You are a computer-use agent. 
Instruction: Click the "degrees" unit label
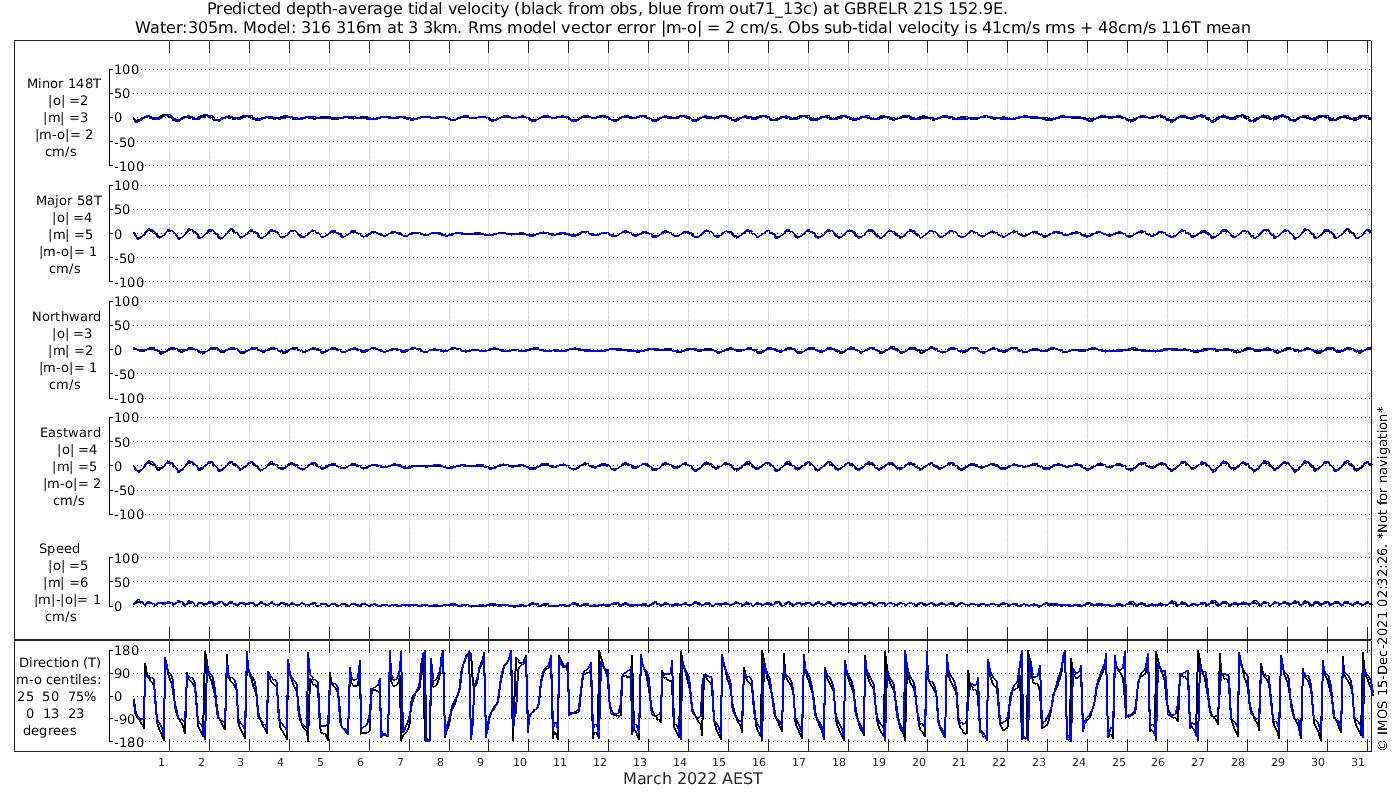(50, 731)
